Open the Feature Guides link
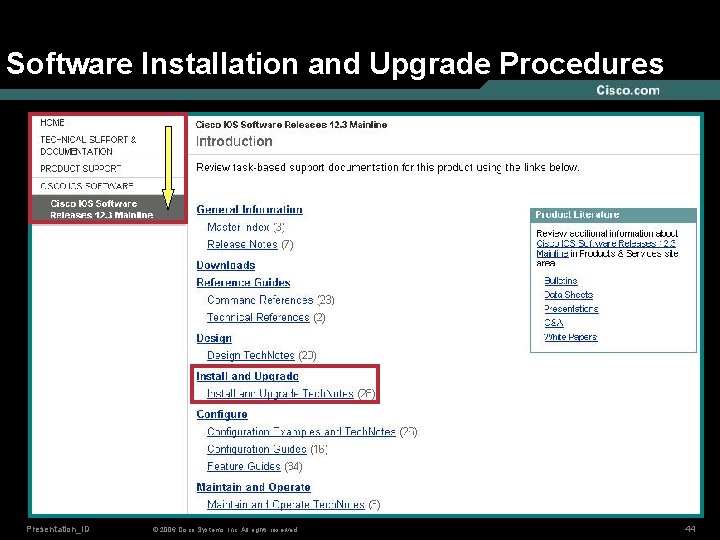 coord(243,467)
